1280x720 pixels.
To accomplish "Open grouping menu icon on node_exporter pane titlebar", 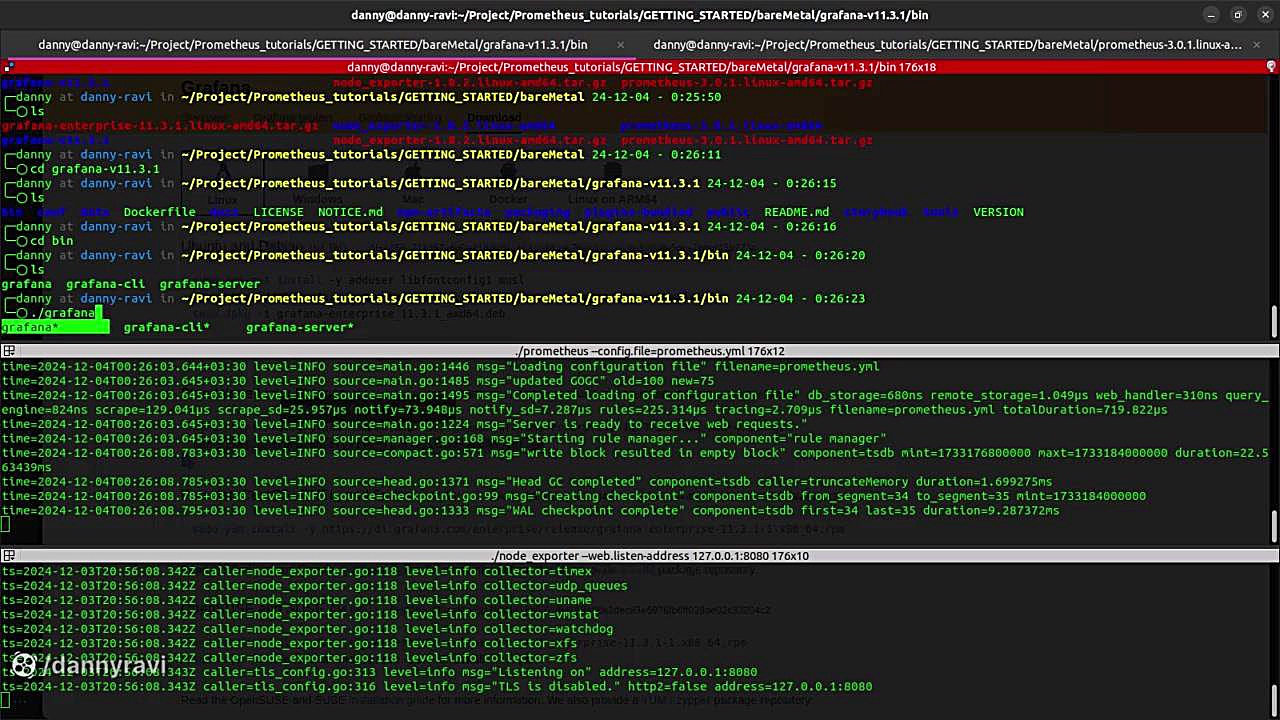I will tap(8, 555).
